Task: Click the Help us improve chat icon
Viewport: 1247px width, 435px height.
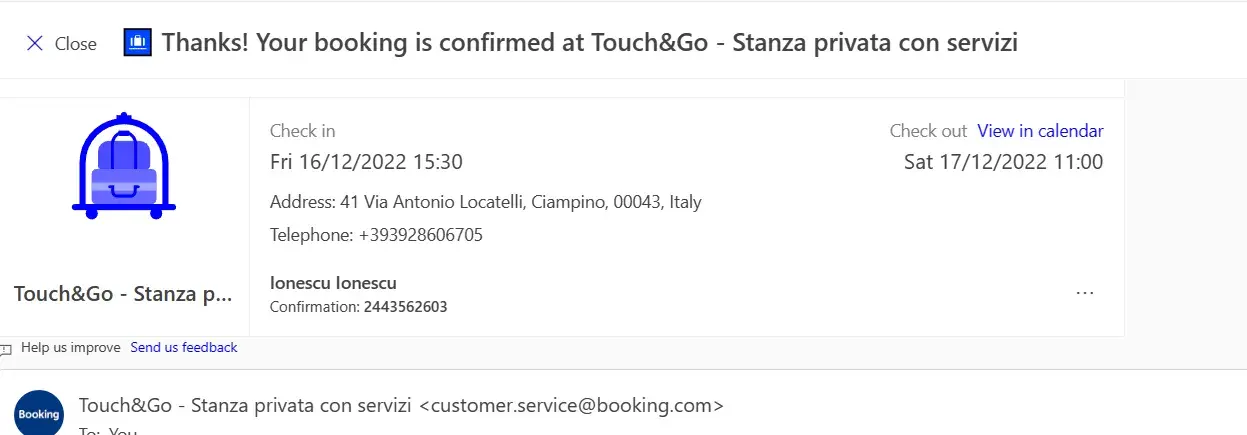Action: (6, 348)
